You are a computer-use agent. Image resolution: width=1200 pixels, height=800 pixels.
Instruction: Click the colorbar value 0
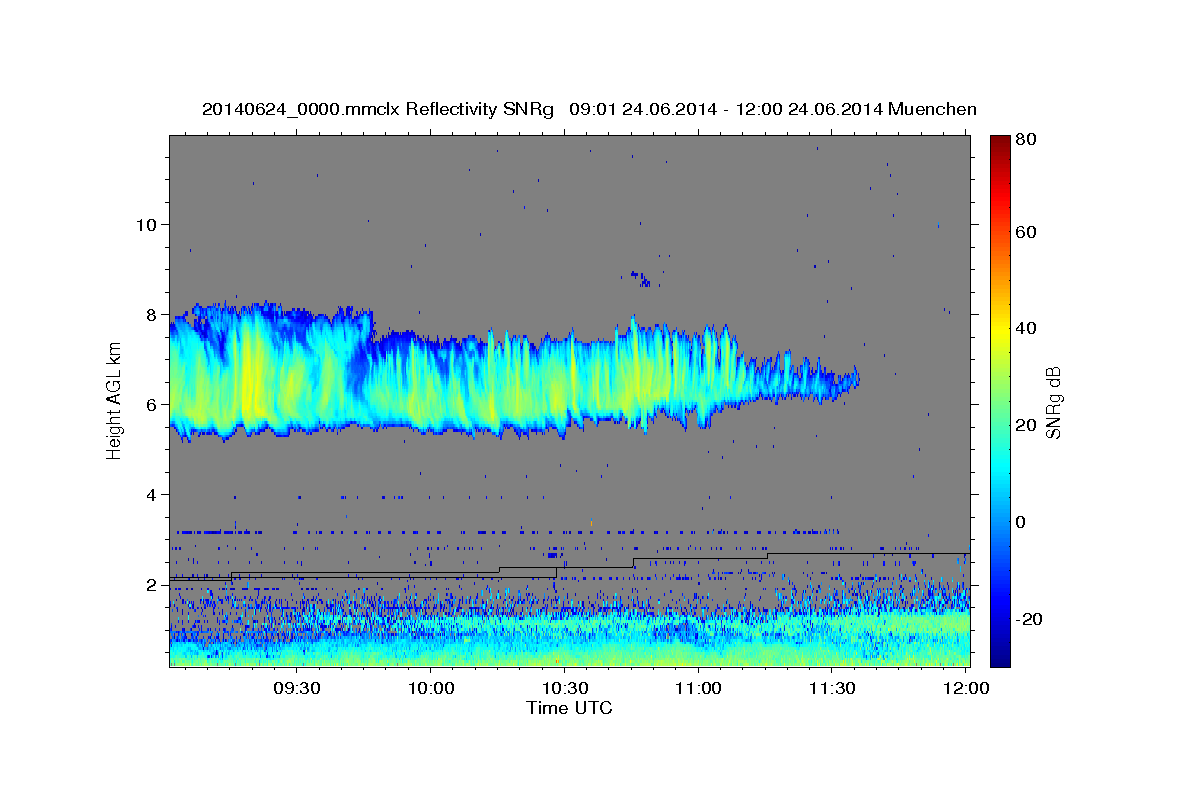[x=1021, y=522]
